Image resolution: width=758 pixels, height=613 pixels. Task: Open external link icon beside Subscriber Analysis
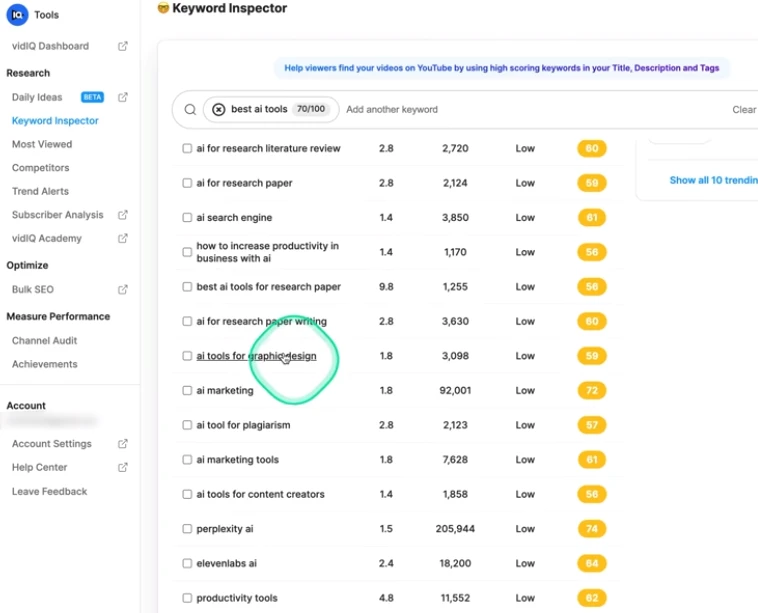click(123, 215)
